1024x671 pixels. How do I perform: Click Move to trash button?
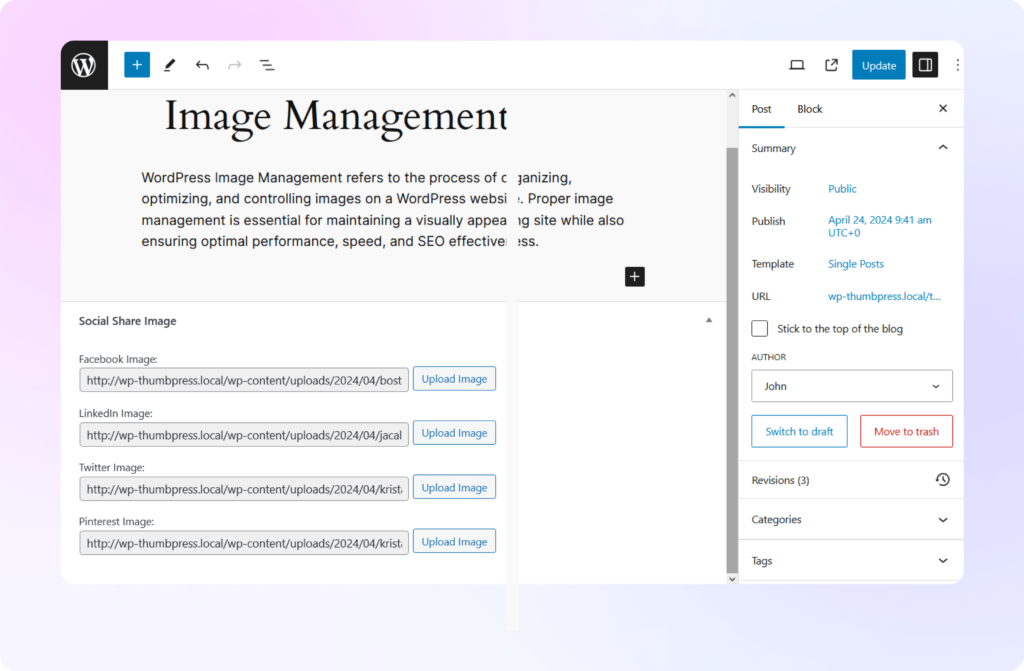(906, 431)
